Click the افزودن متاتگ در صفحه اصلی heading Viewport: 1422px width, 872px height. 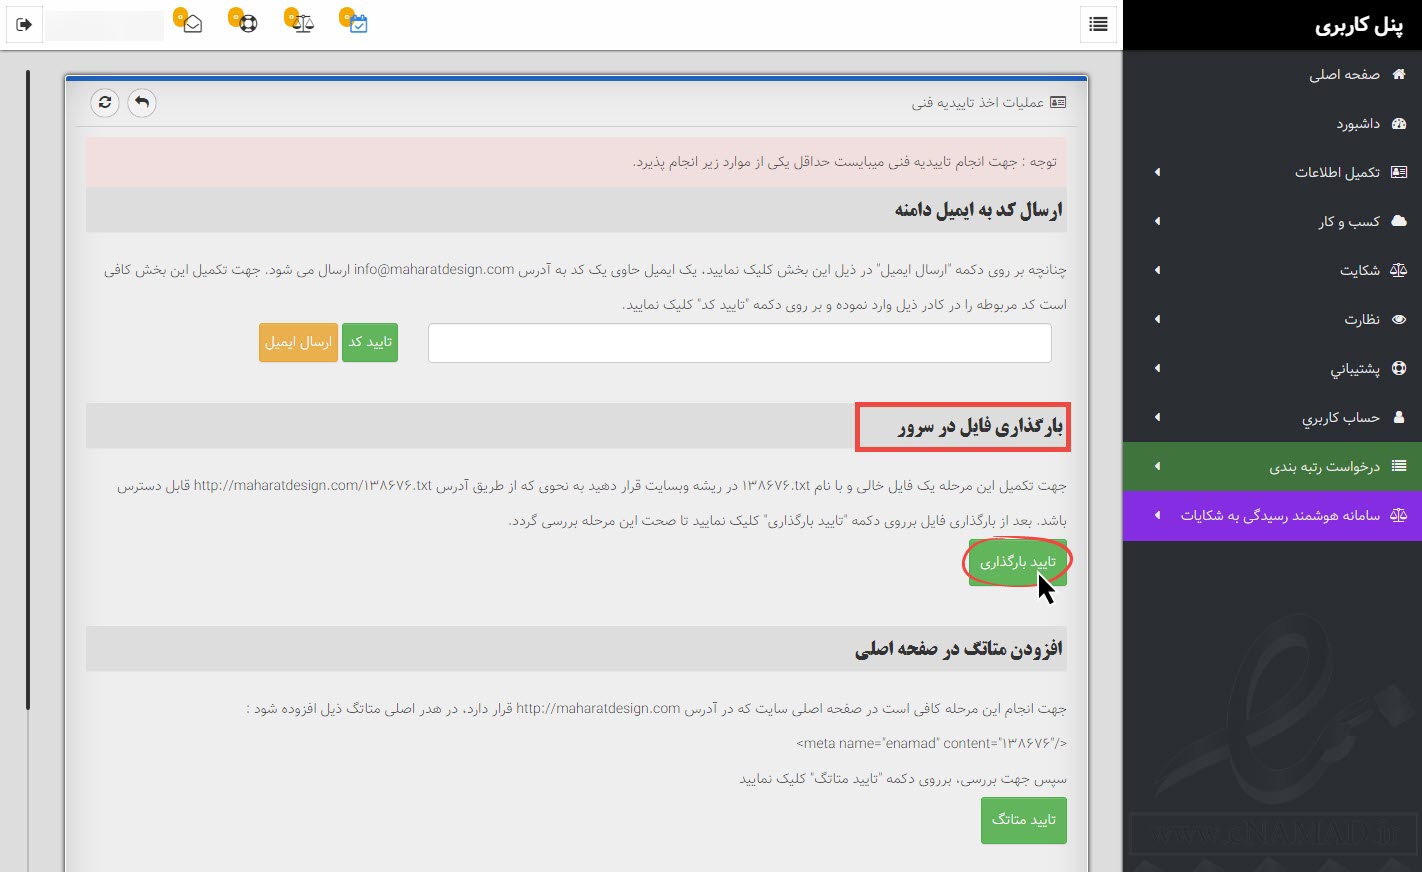(x=958, y=649)
